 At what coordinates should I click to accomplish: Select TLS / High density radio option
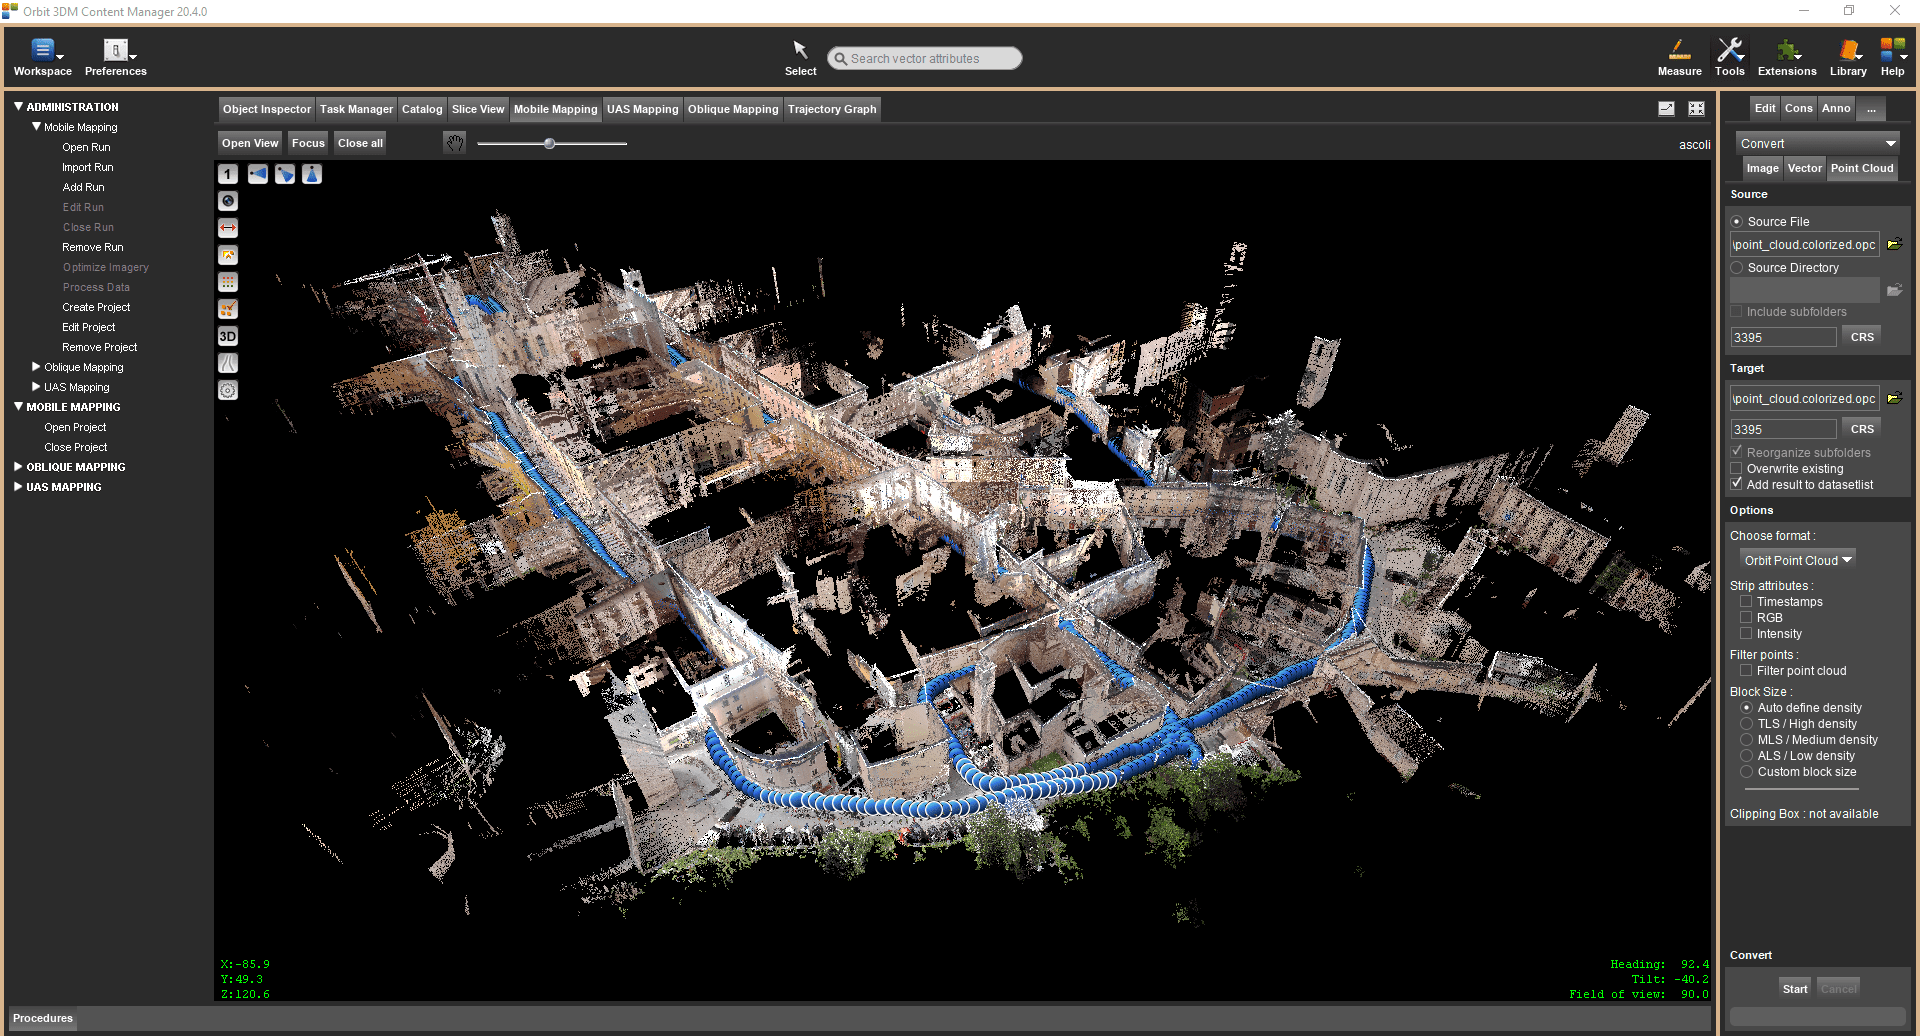pos(1747,724)
